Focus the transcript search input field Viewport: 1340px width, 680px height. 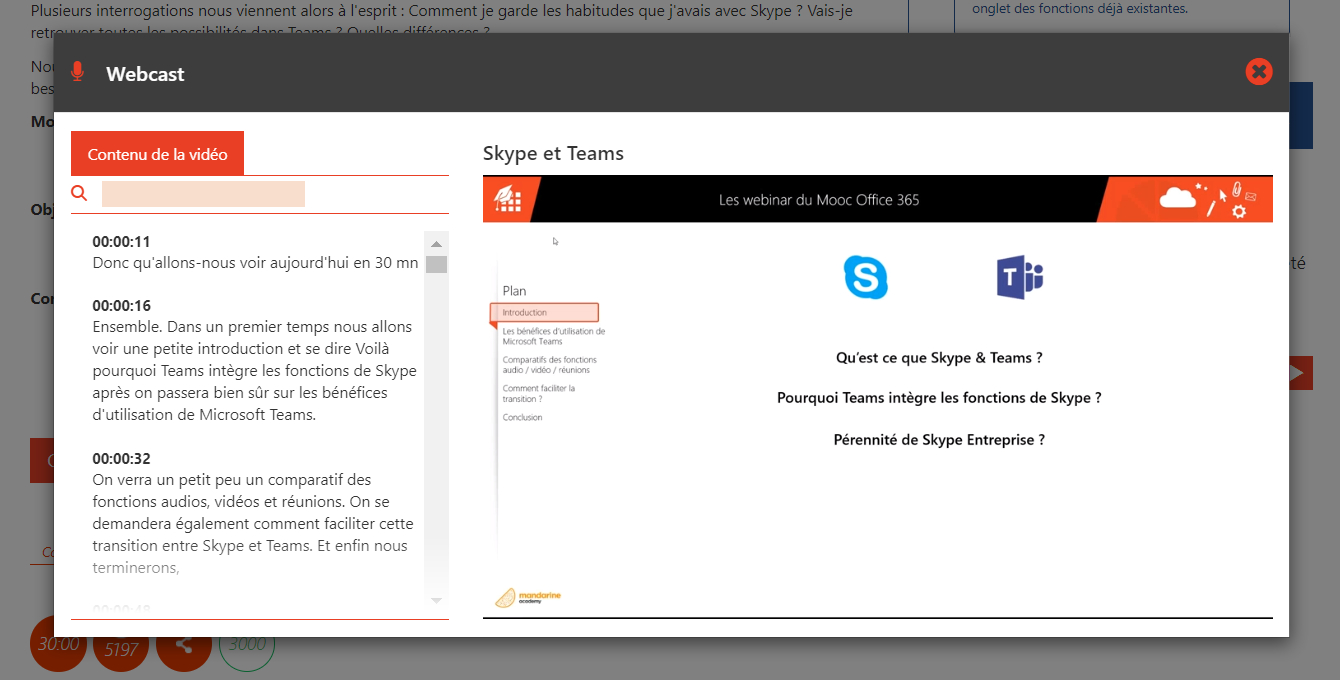coord(203,194)
